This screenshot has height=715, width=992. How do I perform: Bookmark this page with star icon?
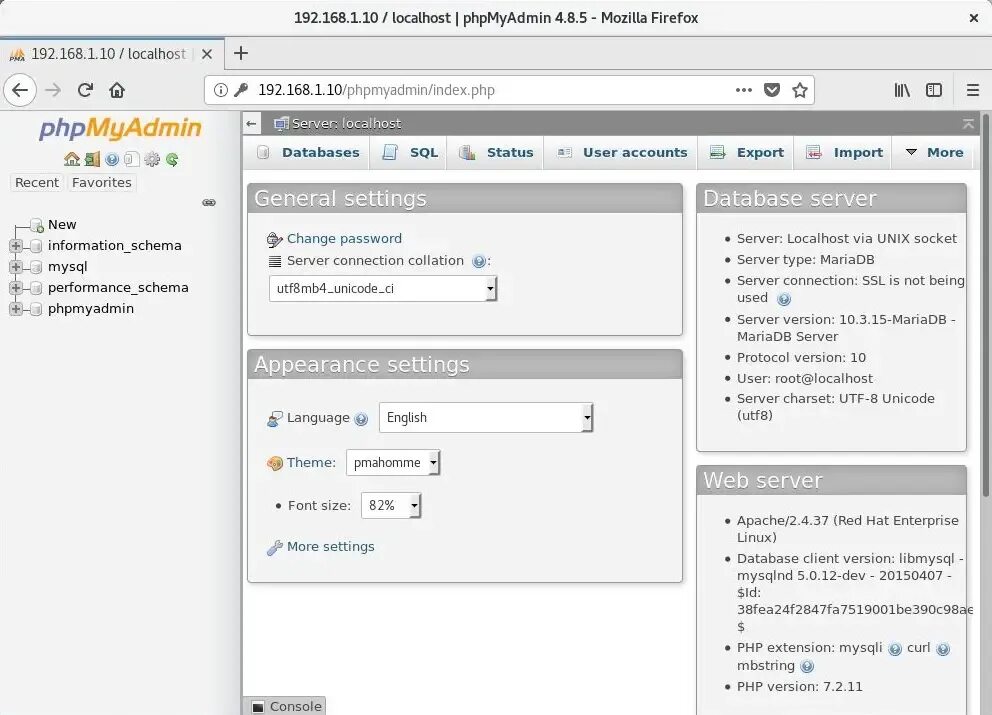tap(800, 90)
